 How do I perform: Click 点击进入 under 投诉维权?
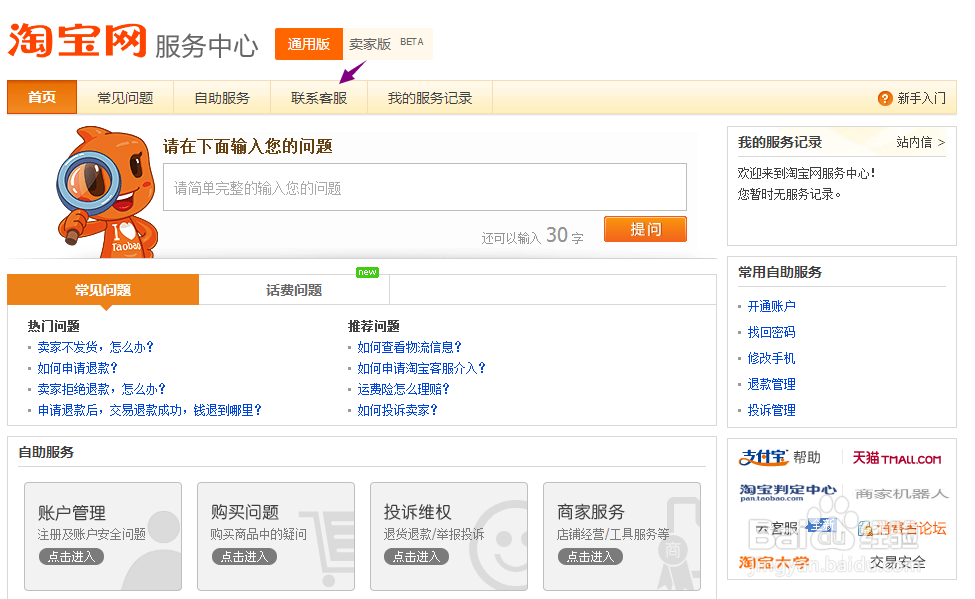coord(416,557)
